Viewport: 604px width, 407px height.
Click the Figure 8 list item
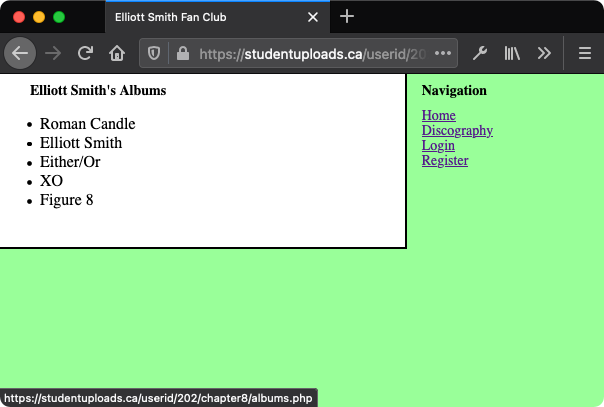(x=66, y=200)
